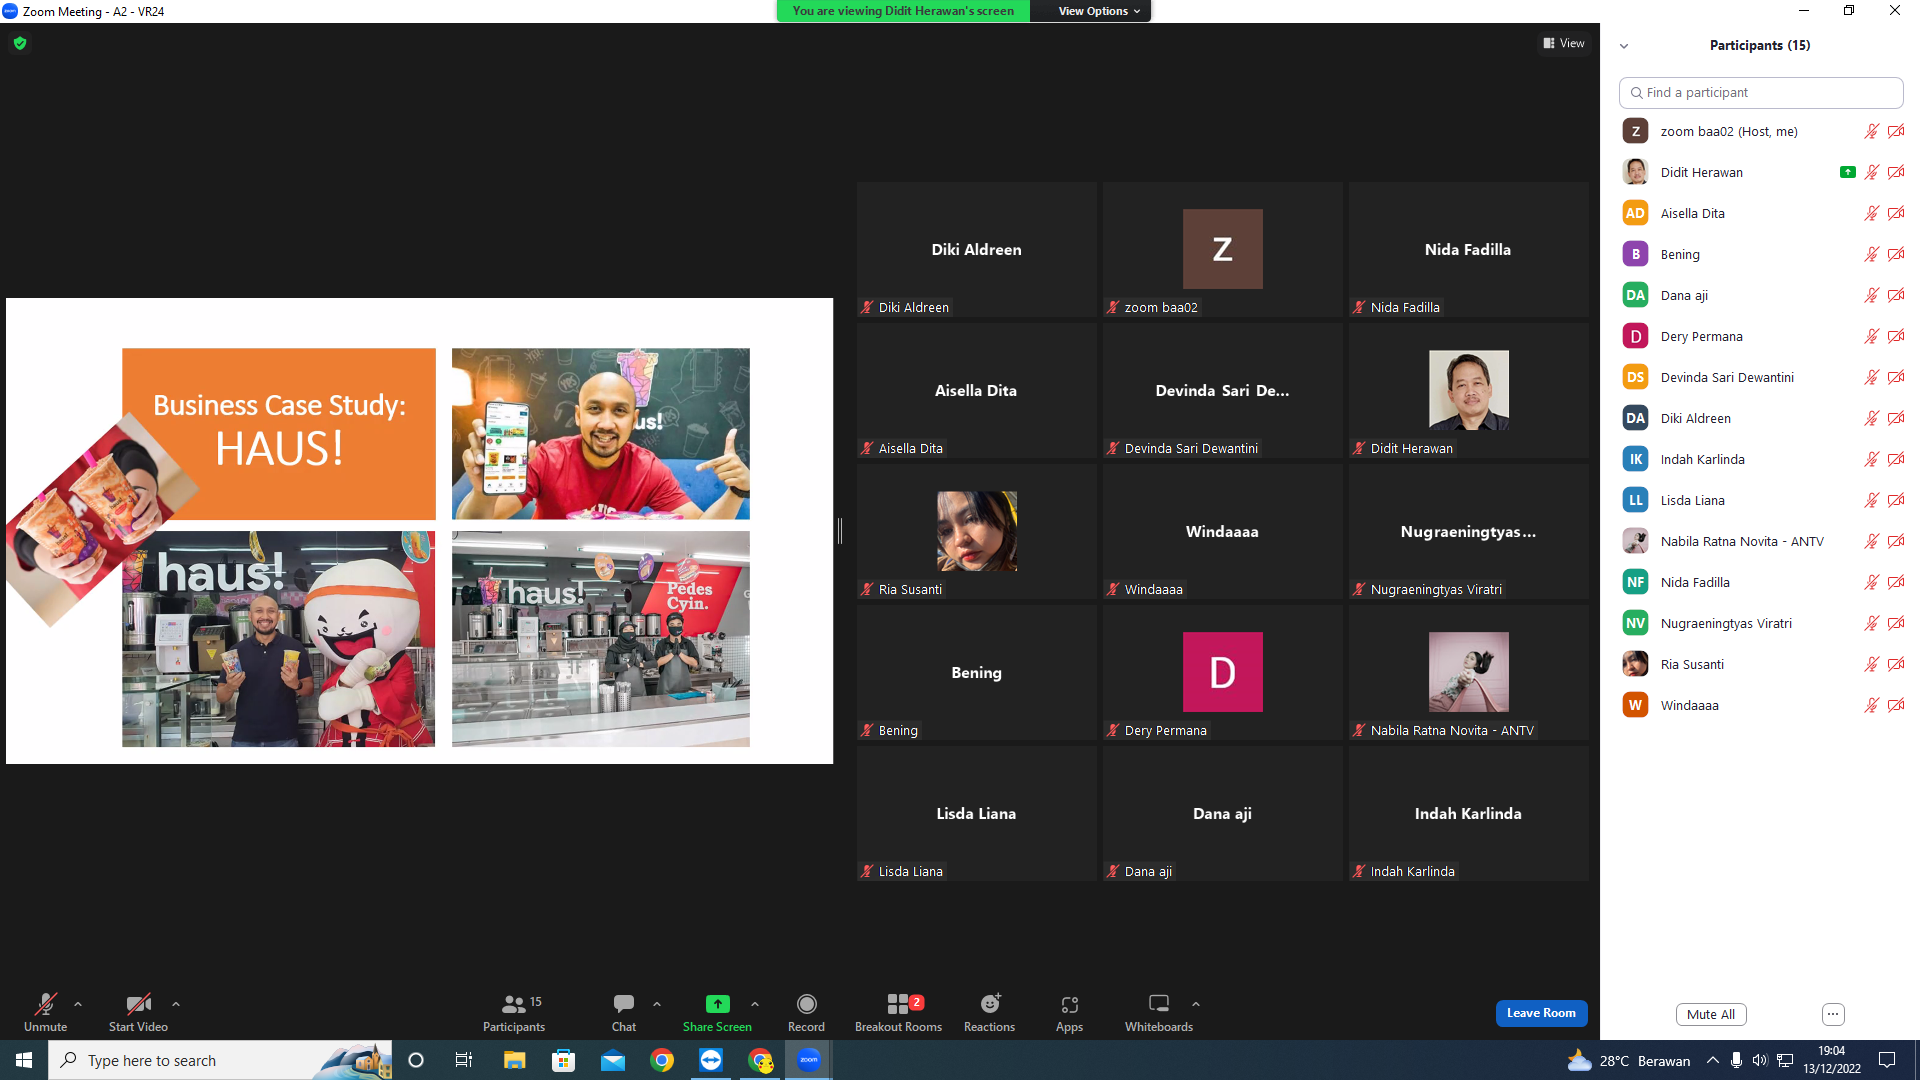
Task: Expand whiteboard options arrow next to Whiteboards
Action: tap(1196, 1004)
